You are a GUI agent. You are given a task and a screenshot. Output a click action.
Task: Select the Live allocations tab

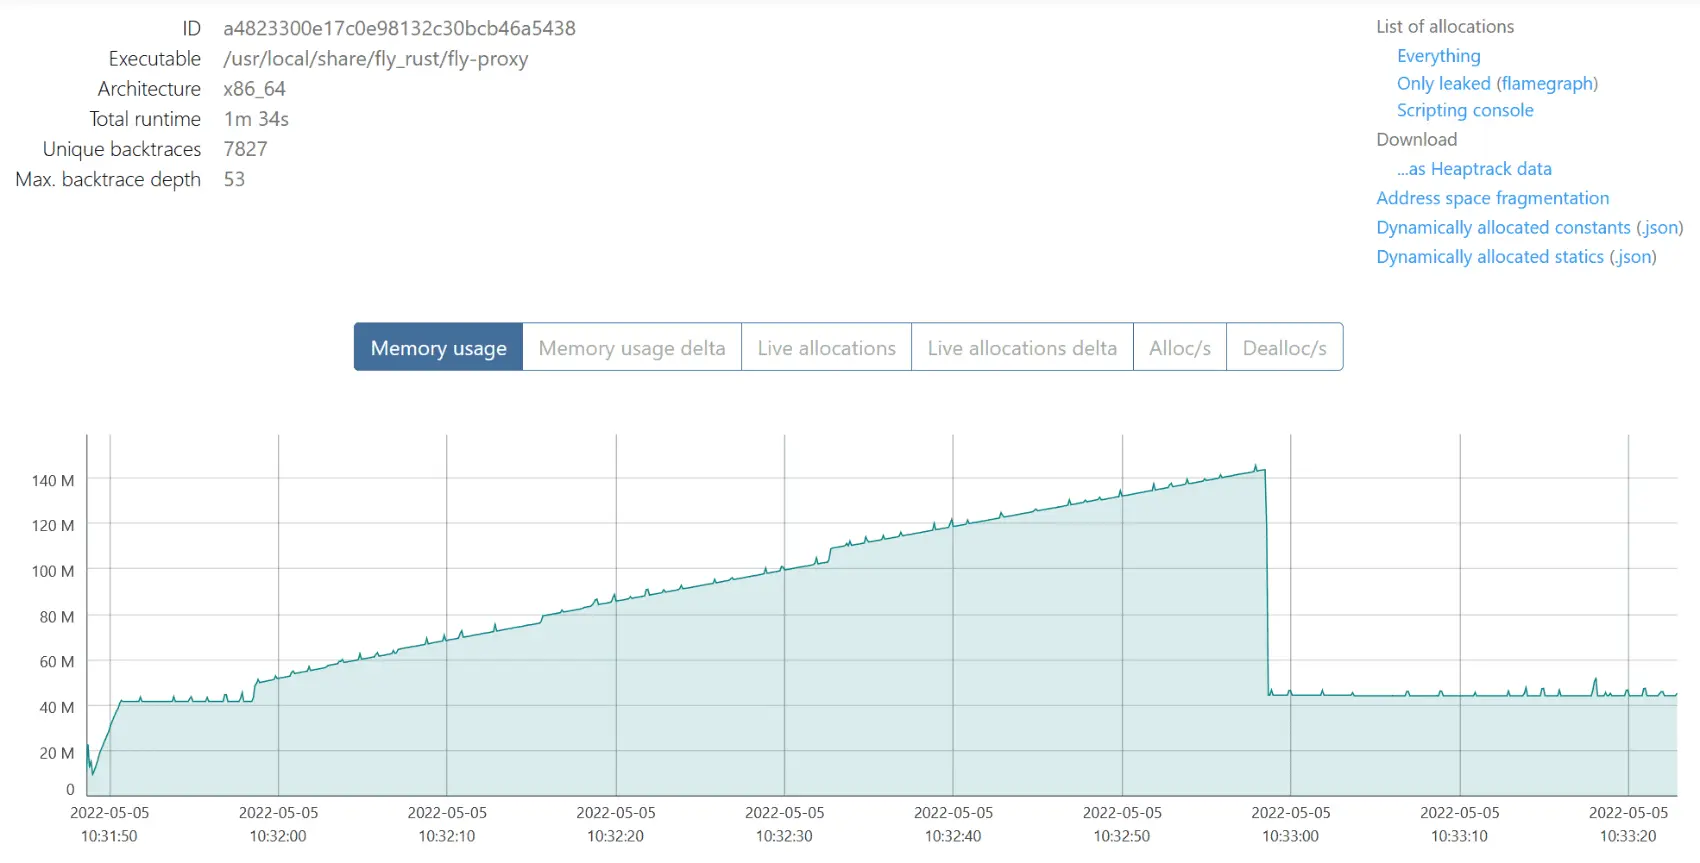(x=826, y=347)
